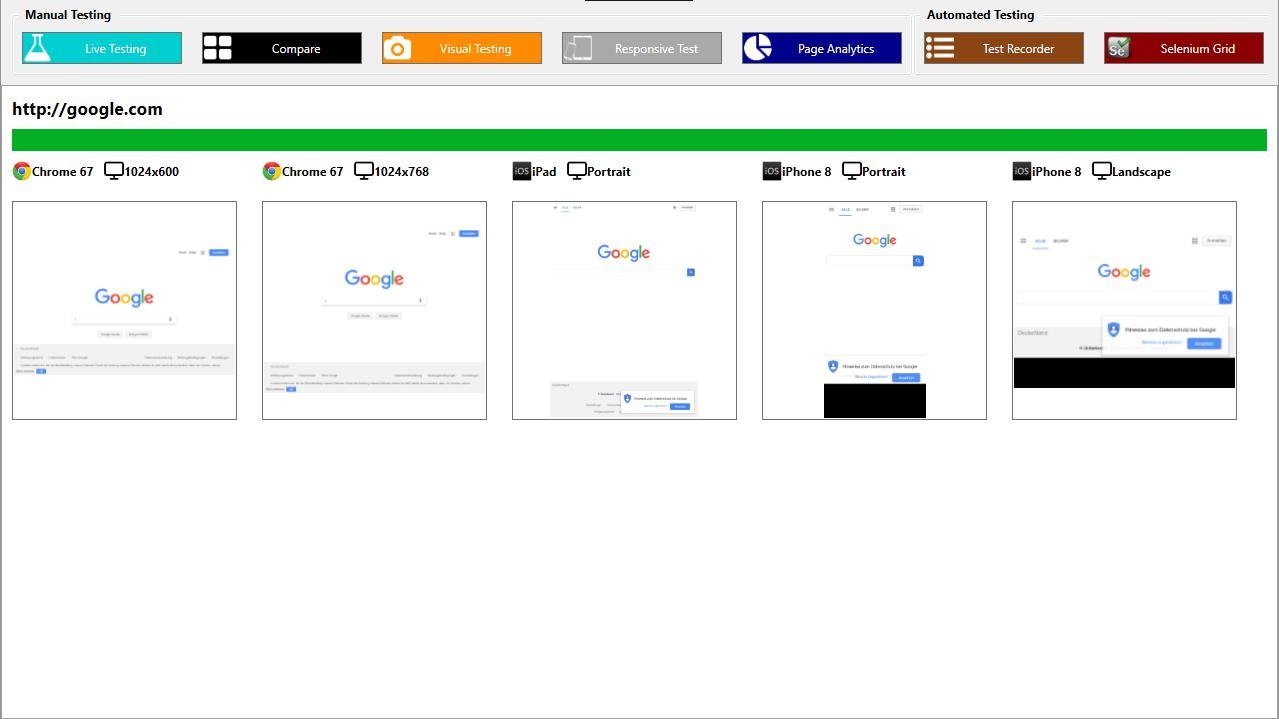1279x719 pixels.
Task: Click the iOS icon next to iPad
Action: (x=521, y=171)
